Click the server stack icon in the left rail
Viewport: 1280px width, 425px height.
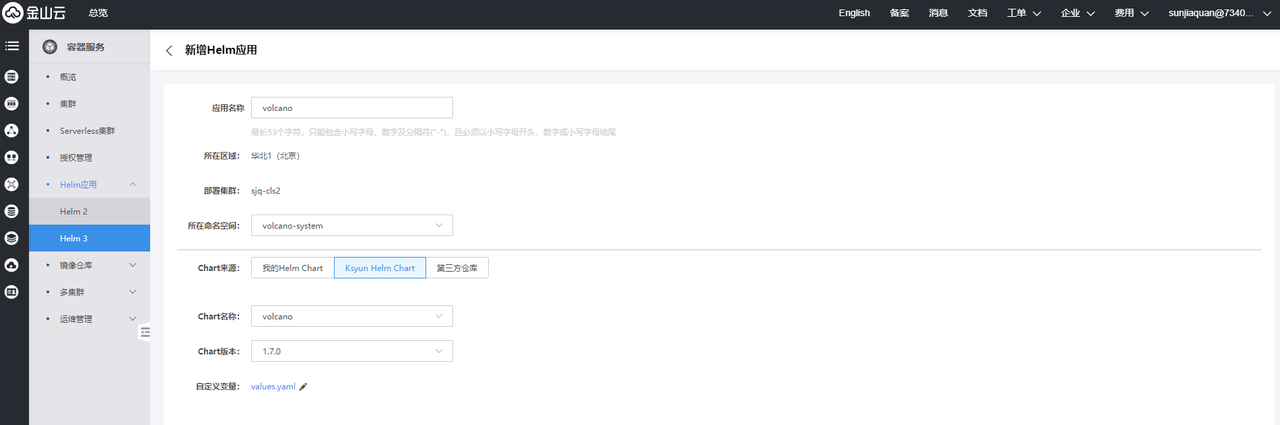pyautogui.click(x=12, y=76)
